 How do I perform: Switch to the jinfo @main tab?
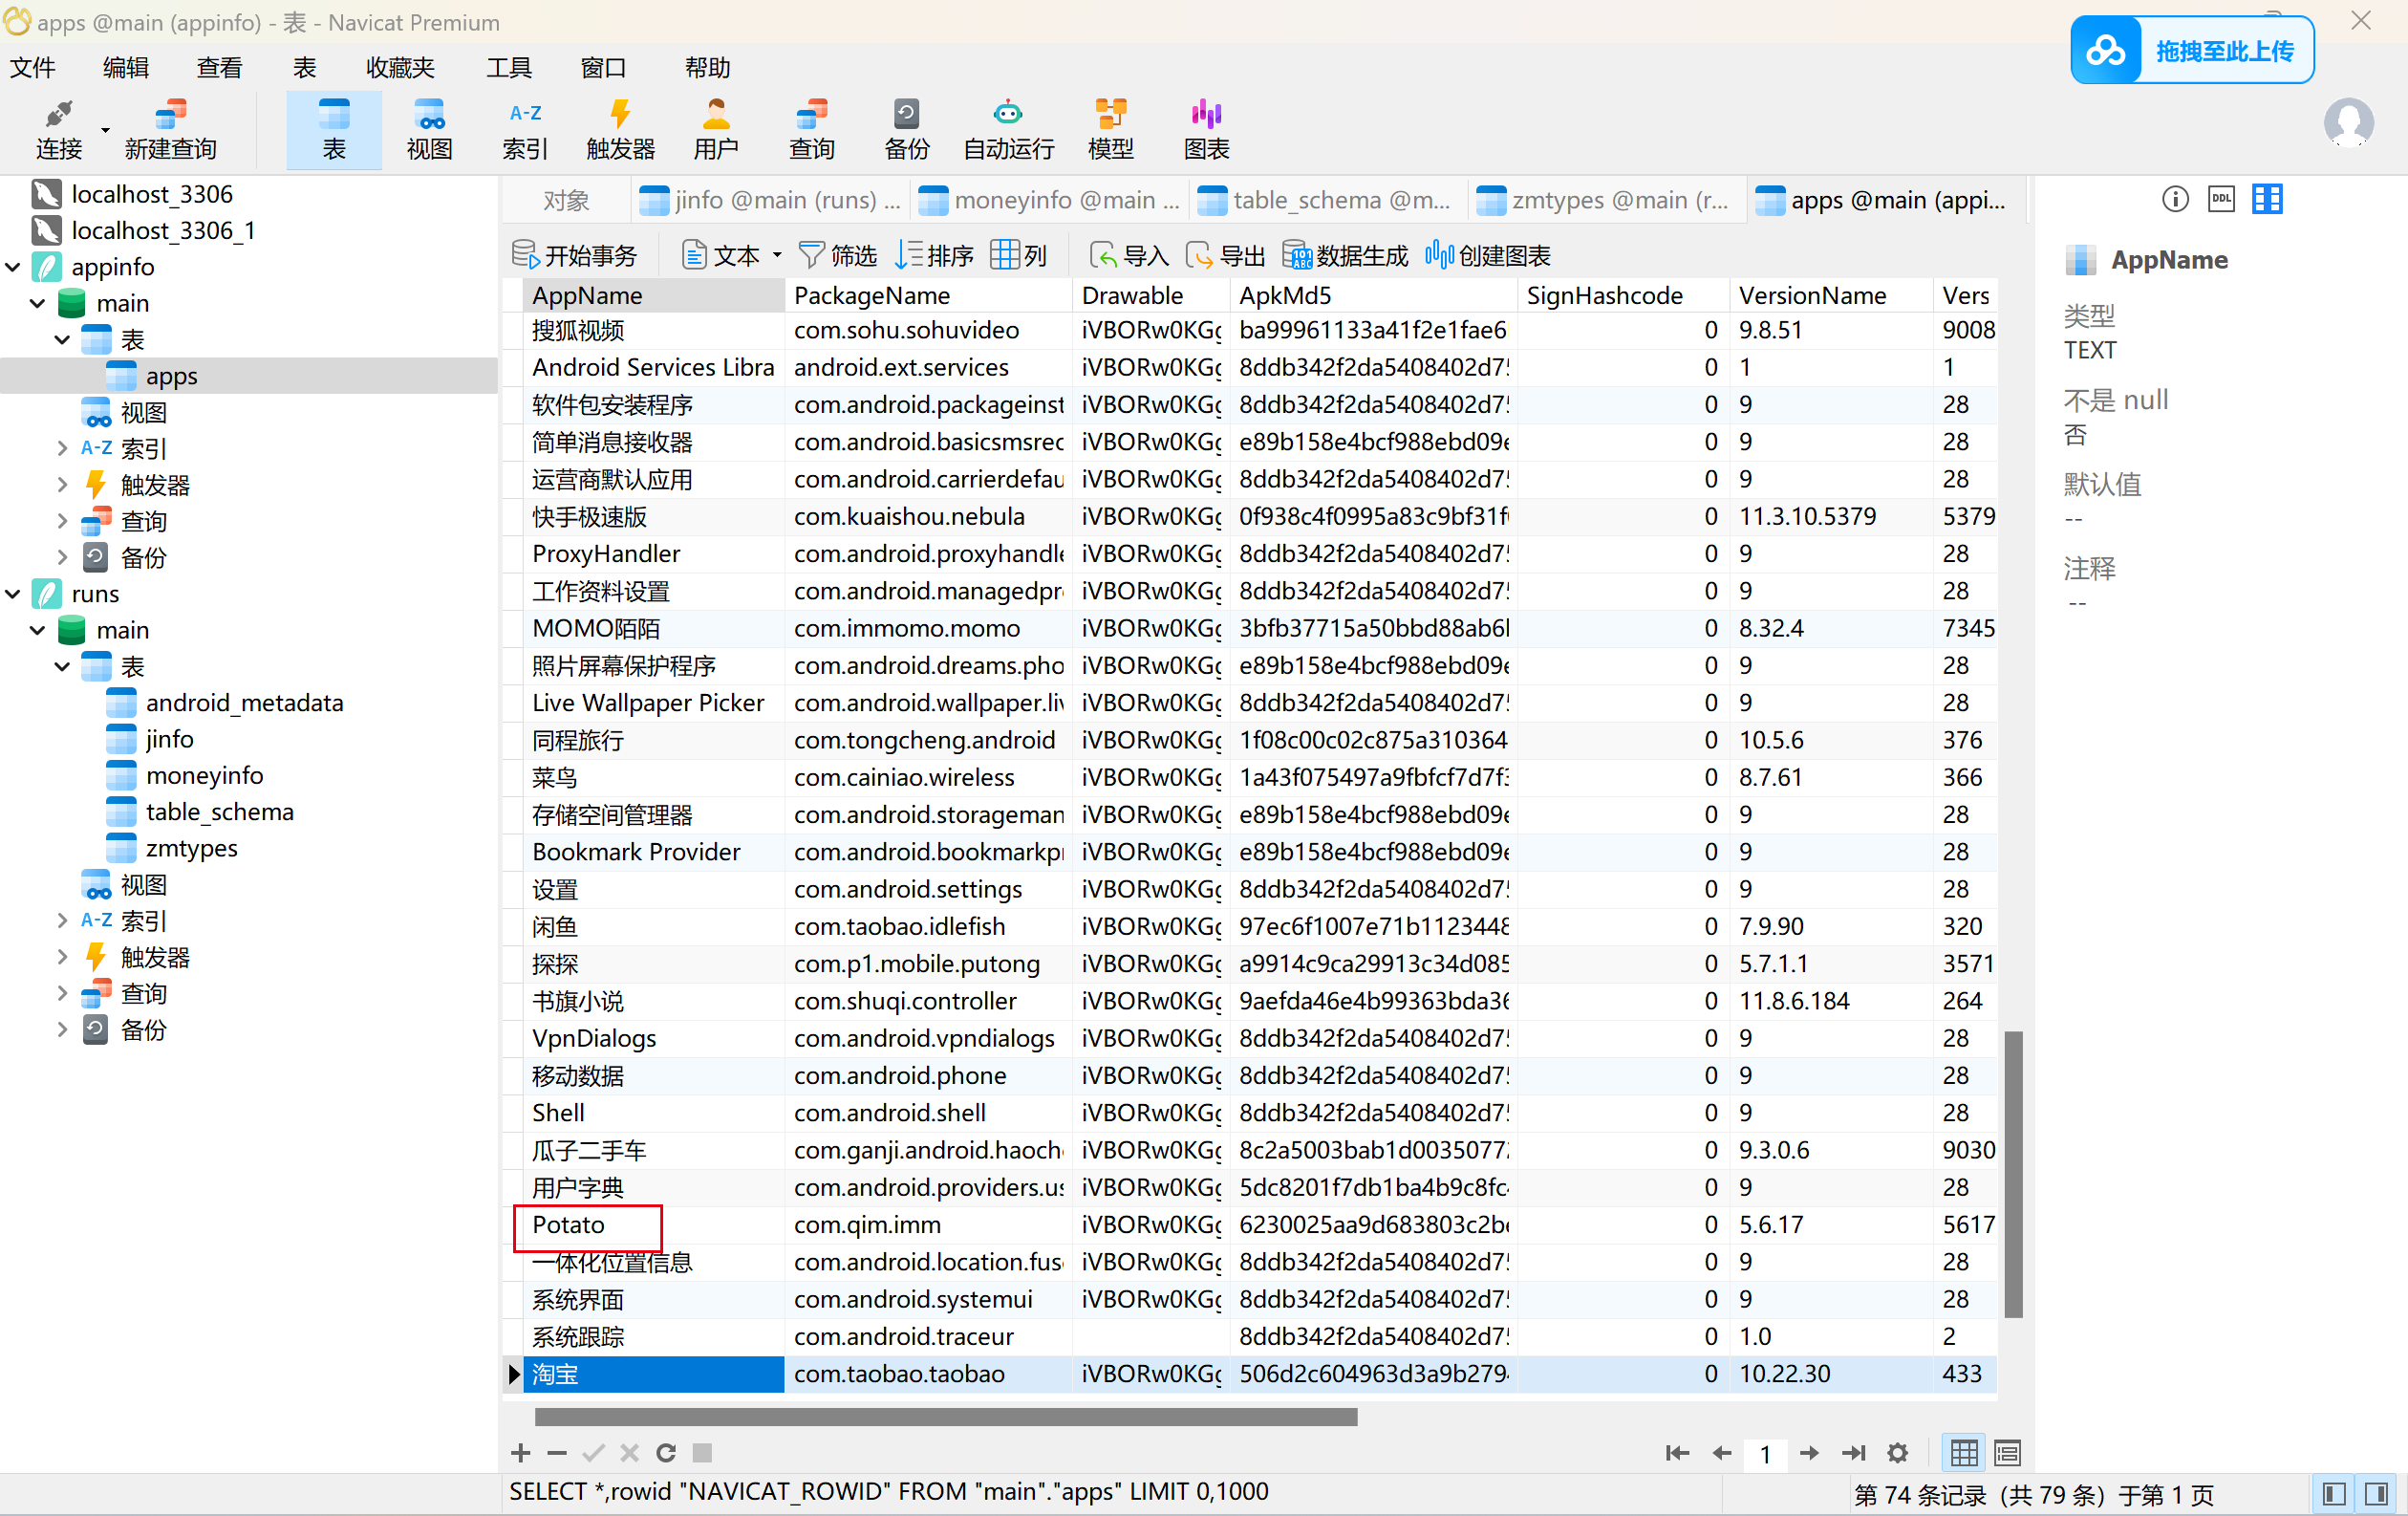[770, 200]
